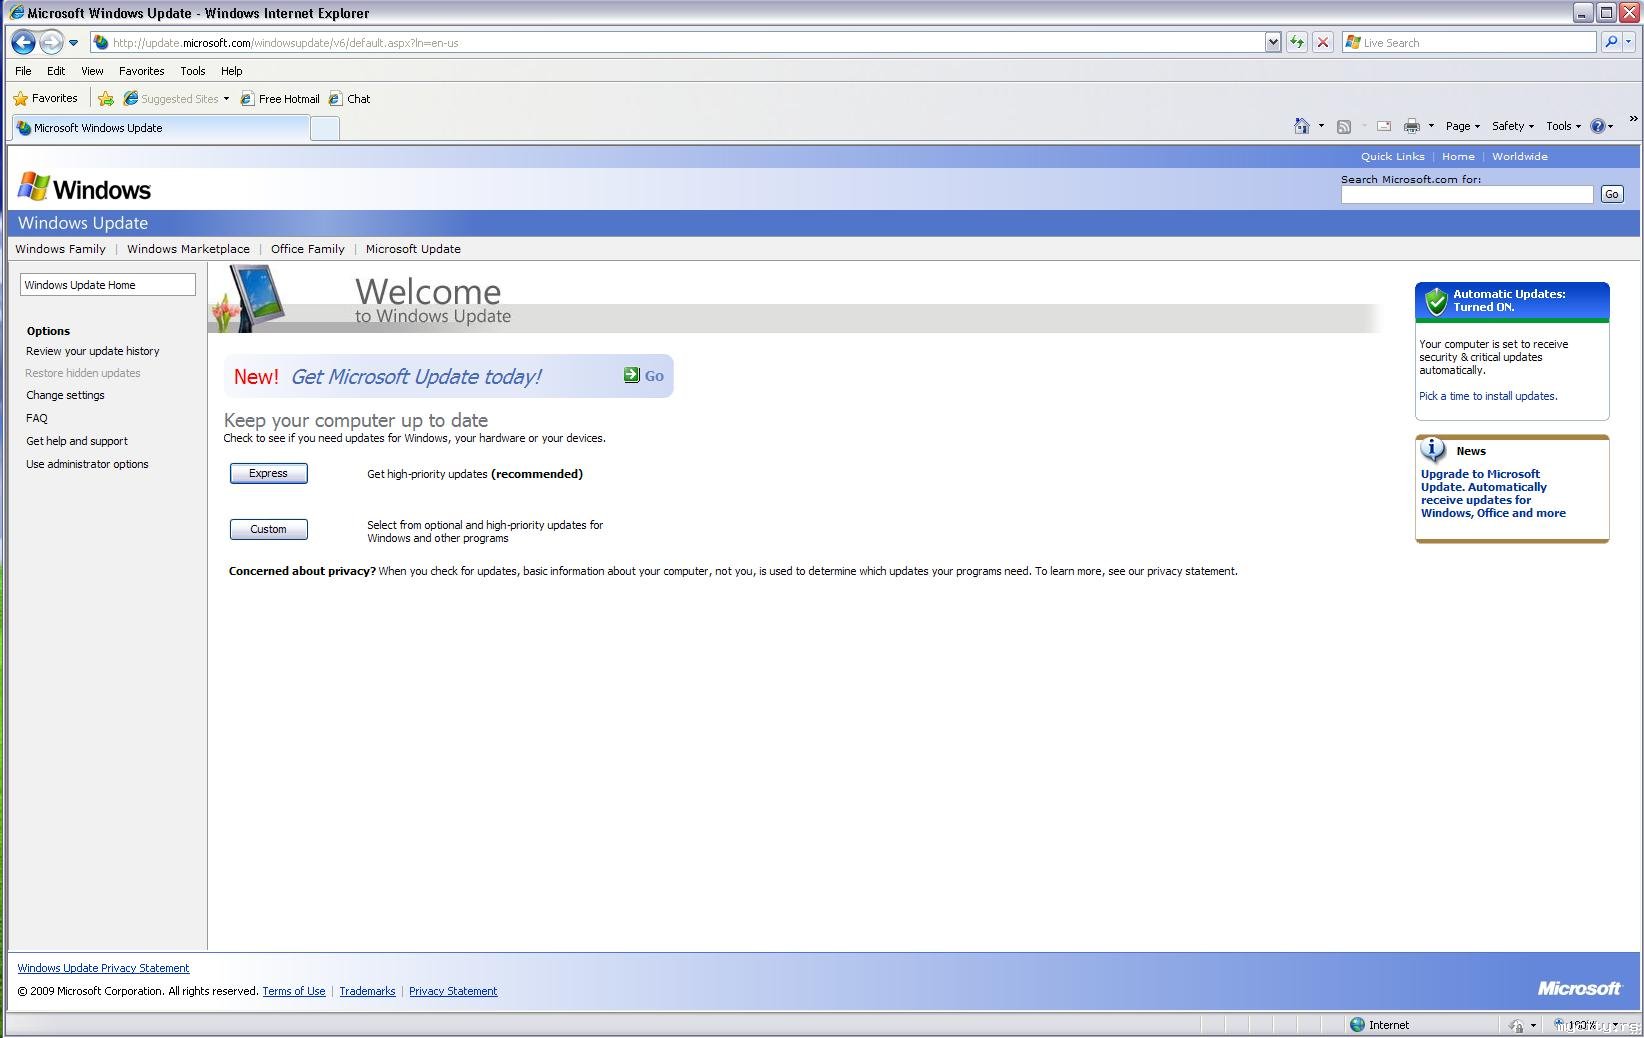Open the Edit menu
Viewport: 1644px width, 1038px height.
coord(56,71)
